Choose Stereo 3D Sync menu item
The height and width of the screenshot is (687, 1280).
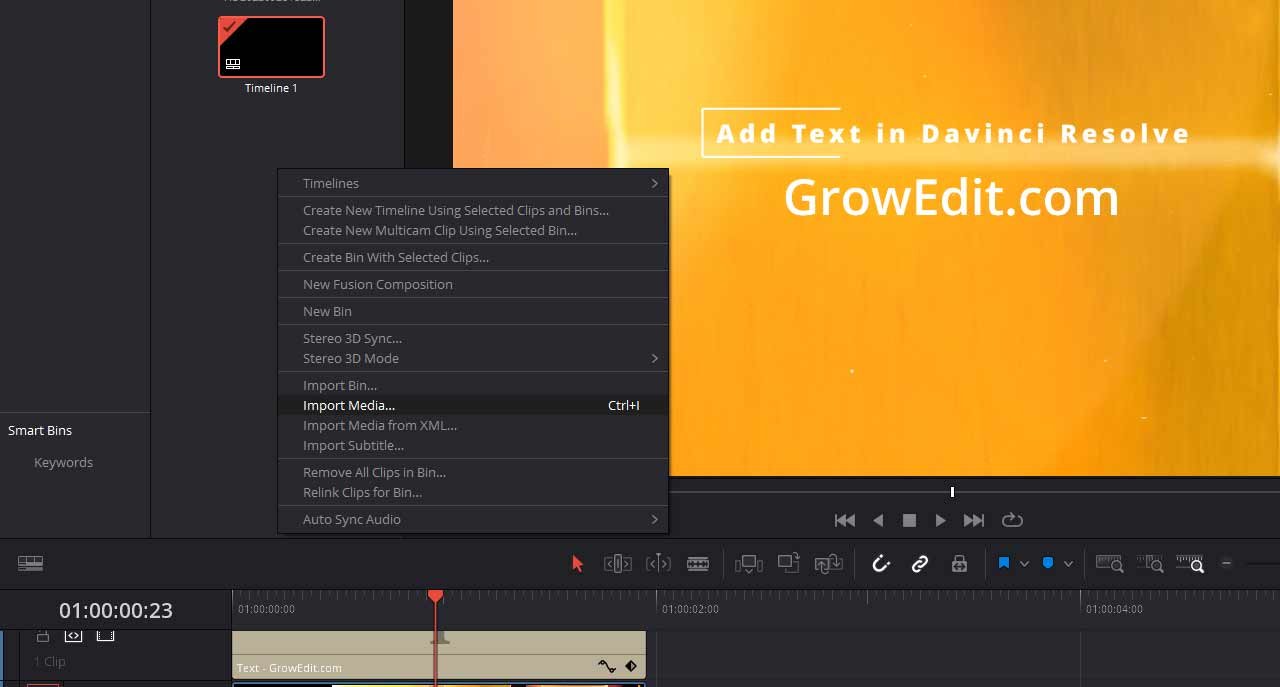(473, 338)
